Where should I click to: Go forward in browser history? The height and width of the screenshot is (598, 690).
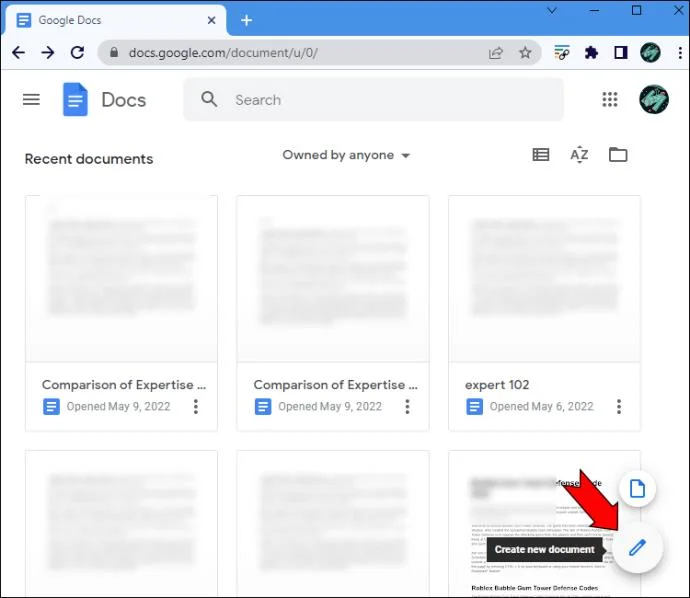coord(48,53)
